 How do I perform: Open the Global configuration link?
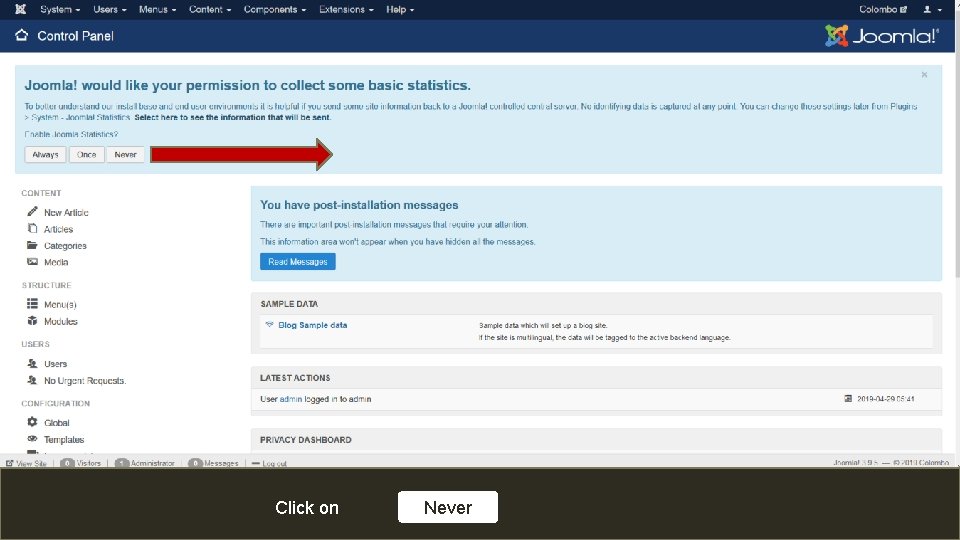coord(56,423)
